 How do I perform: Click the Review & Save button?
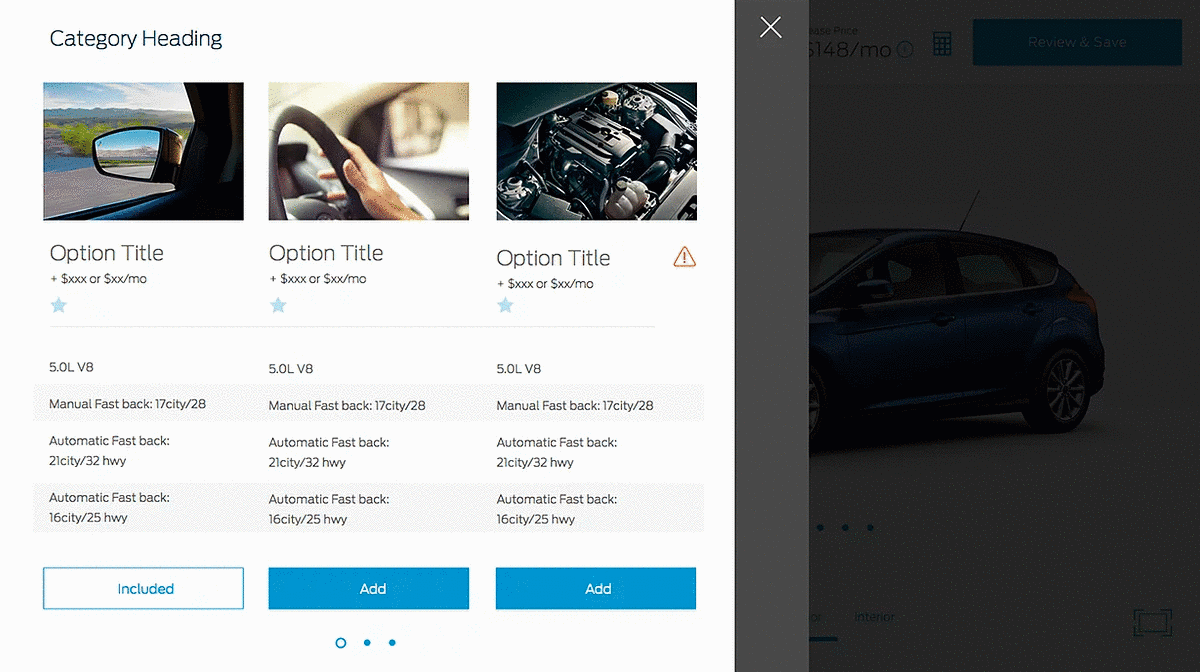pos(1077,42)
